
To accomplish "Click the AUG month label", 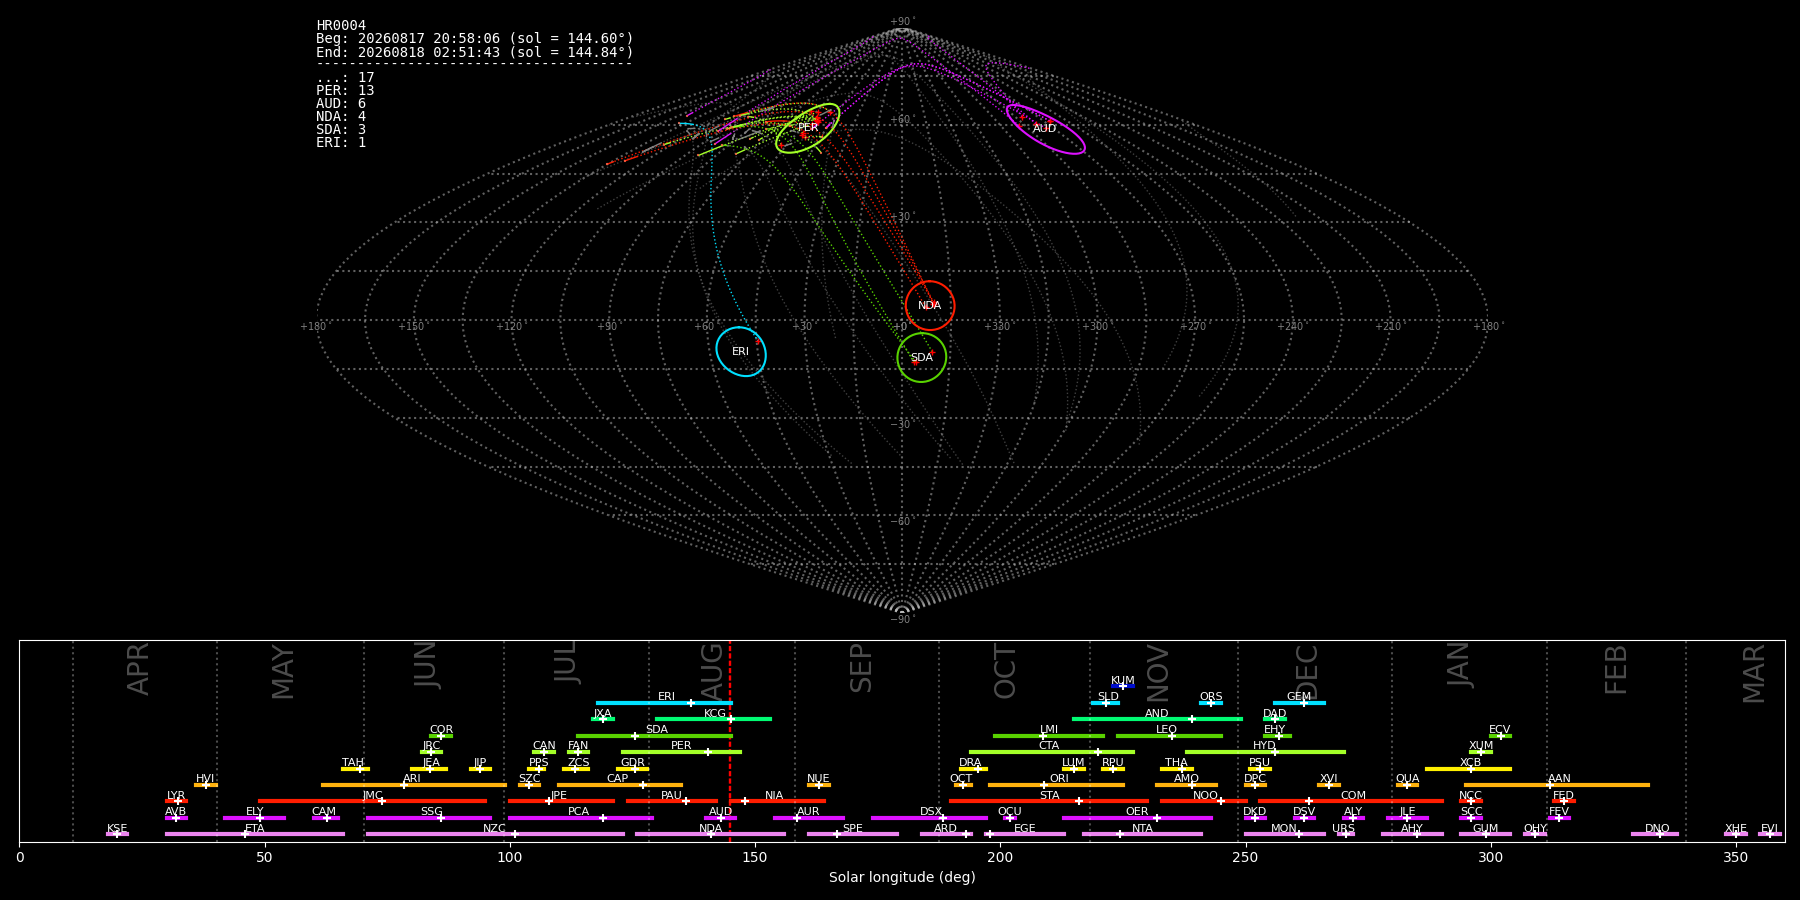I will click(x=712, y=670).
